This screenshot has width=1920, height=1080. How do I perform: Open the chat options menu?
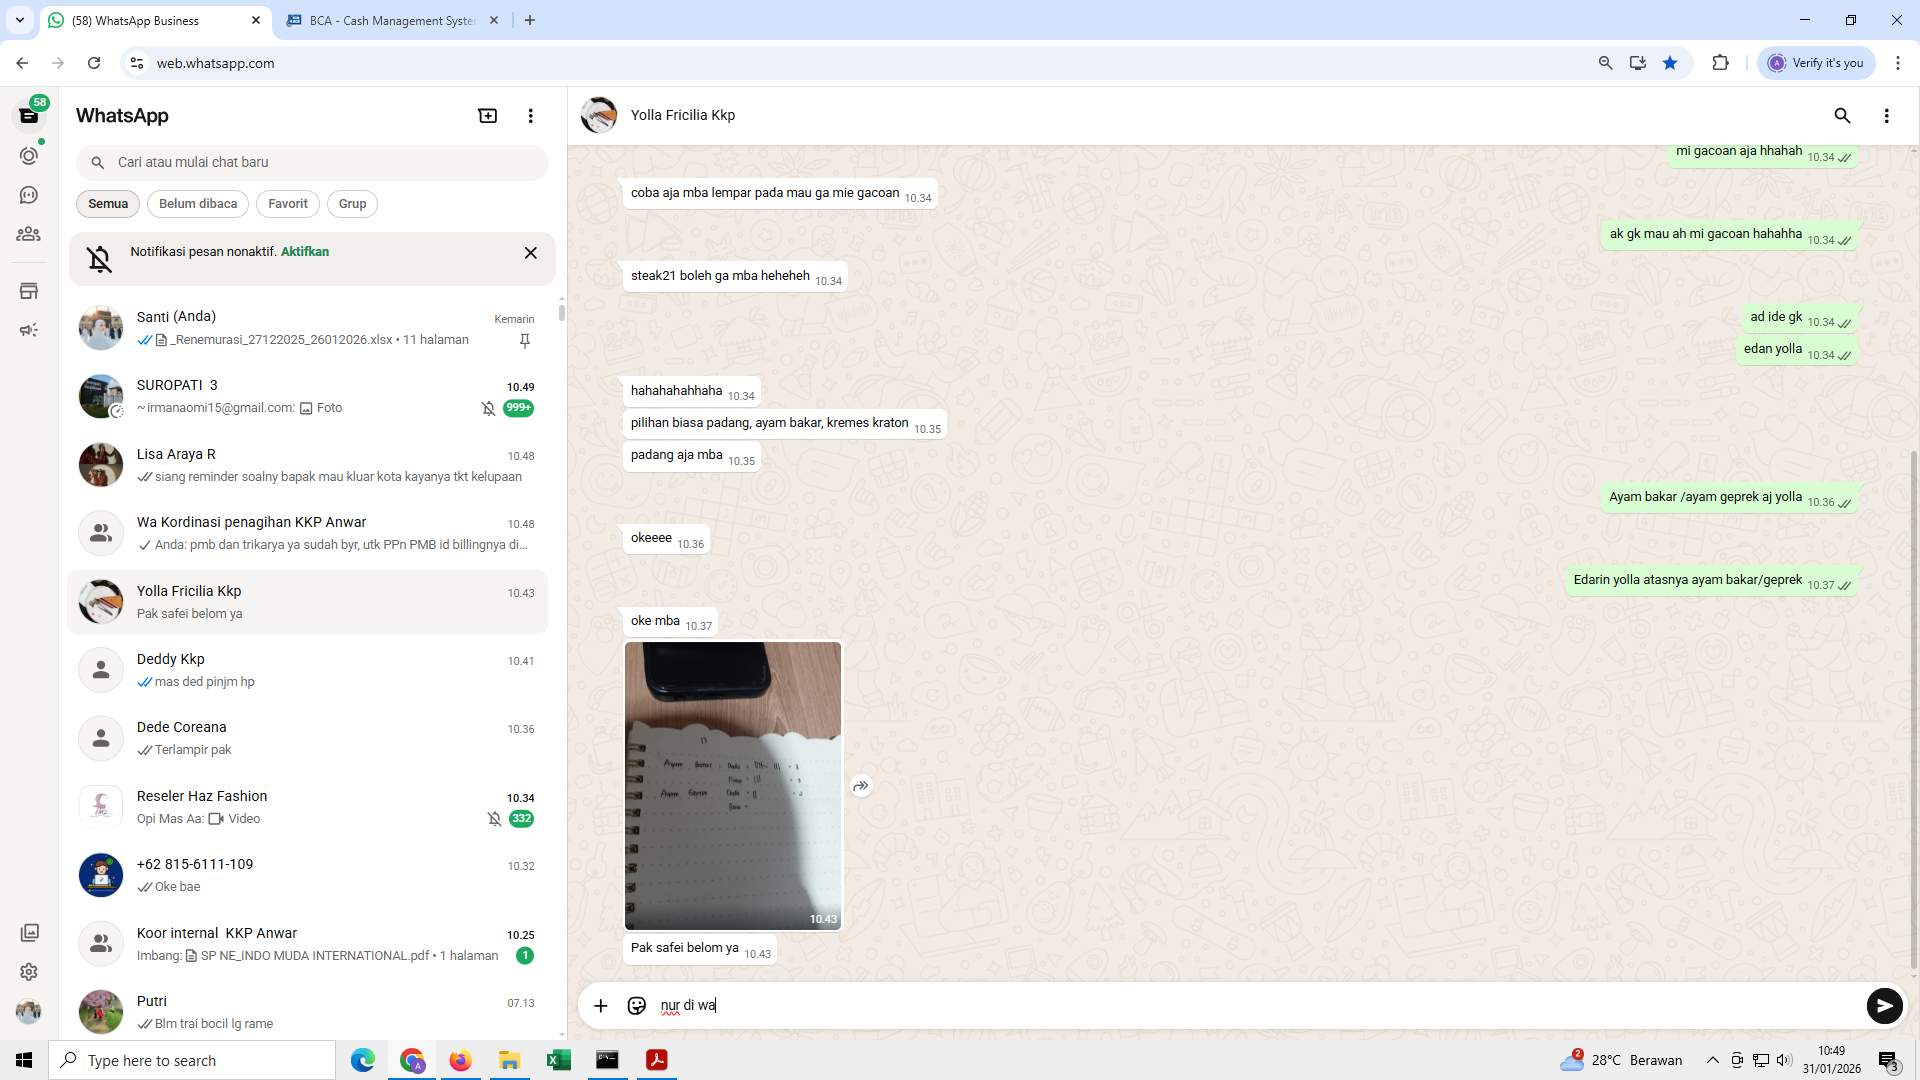point(1888,116)
